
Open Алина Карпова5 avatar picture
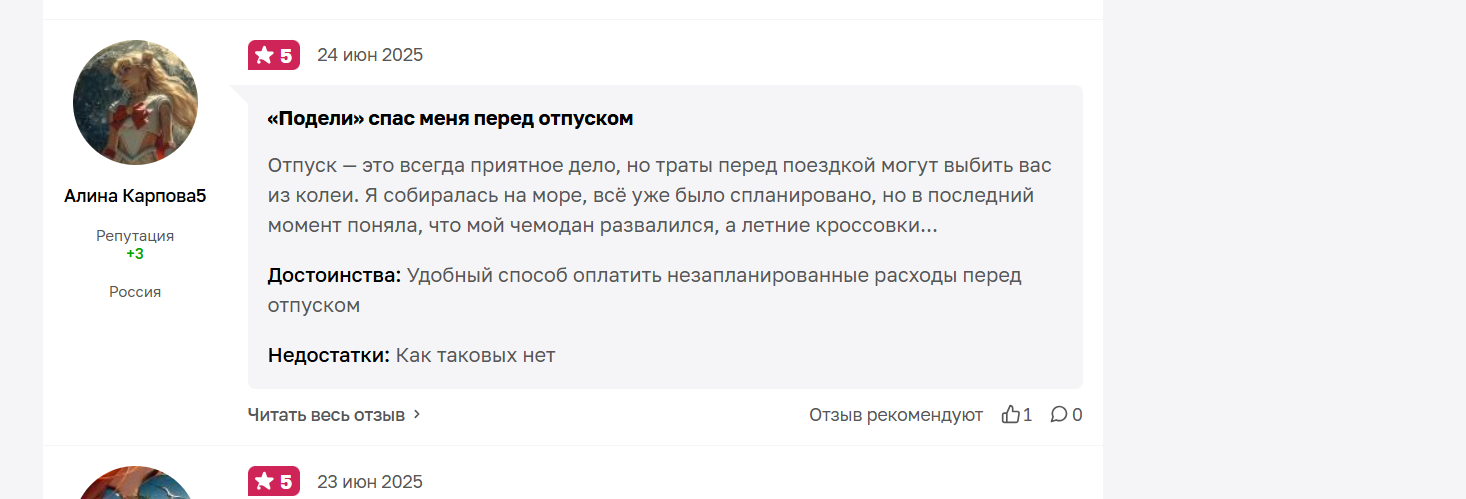click(135, 102)
